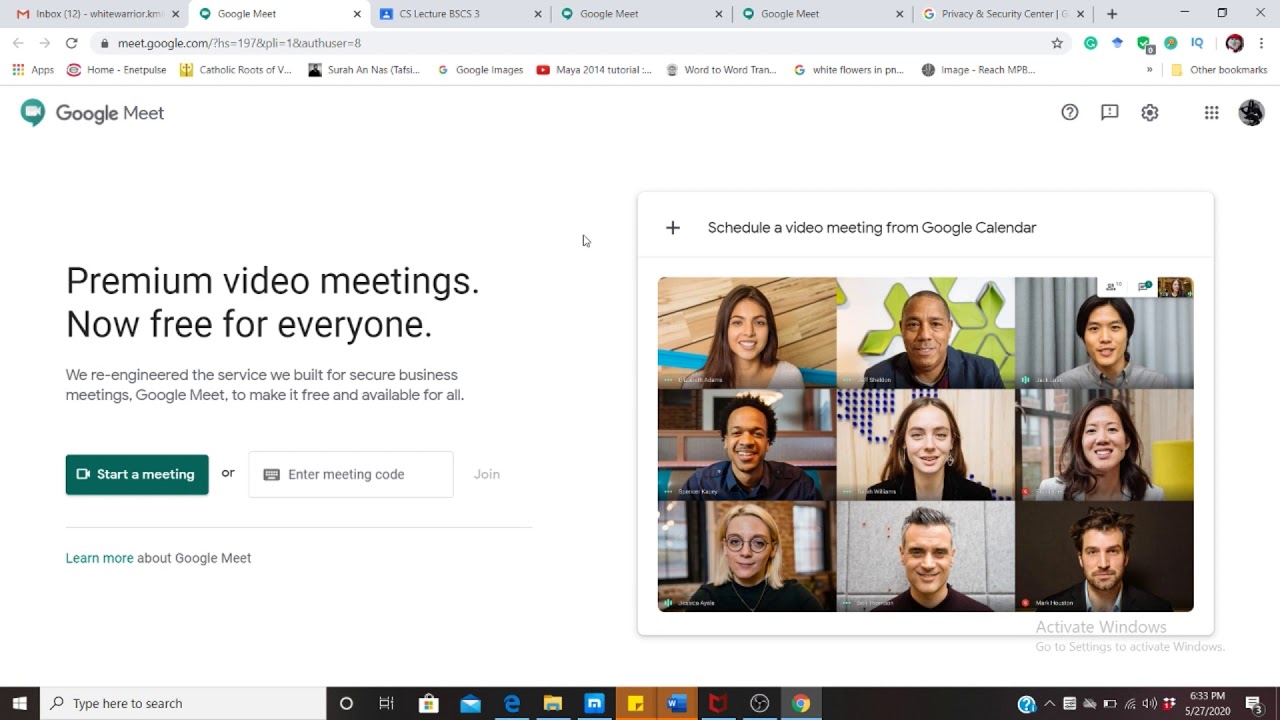Open Google Meet settings gear
1280x720 pixels.
click(x=1150, y=113)
